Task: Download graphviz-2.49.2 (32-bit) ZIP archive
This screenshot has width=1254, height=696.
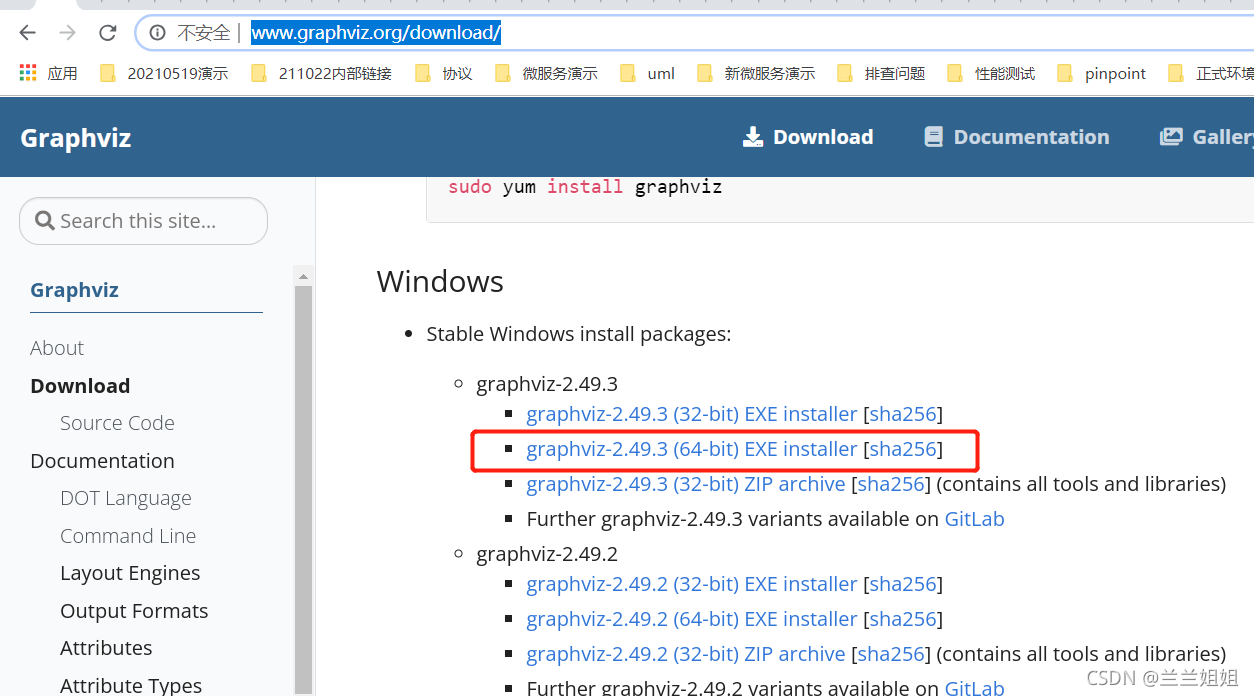Action: 686,654
